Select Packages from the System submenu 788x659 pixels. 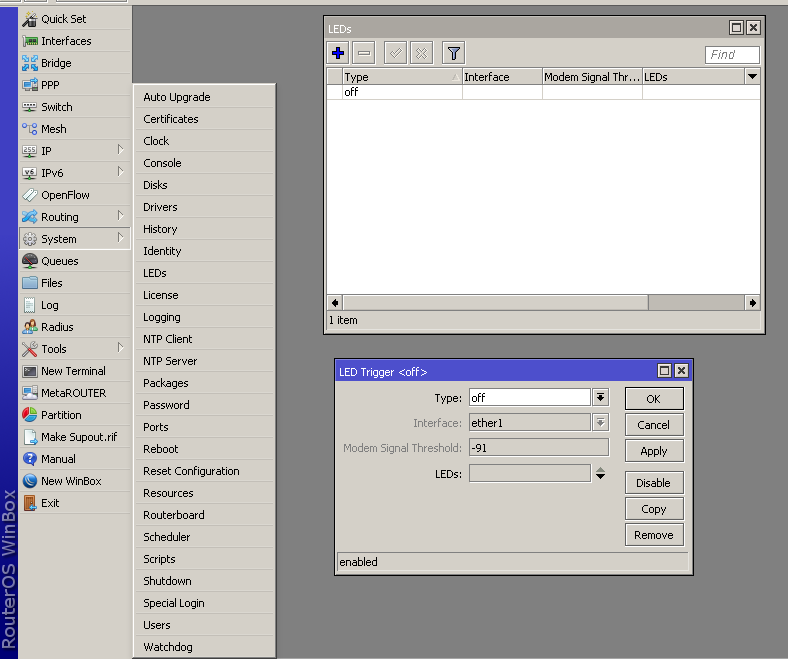click(165, 383)
